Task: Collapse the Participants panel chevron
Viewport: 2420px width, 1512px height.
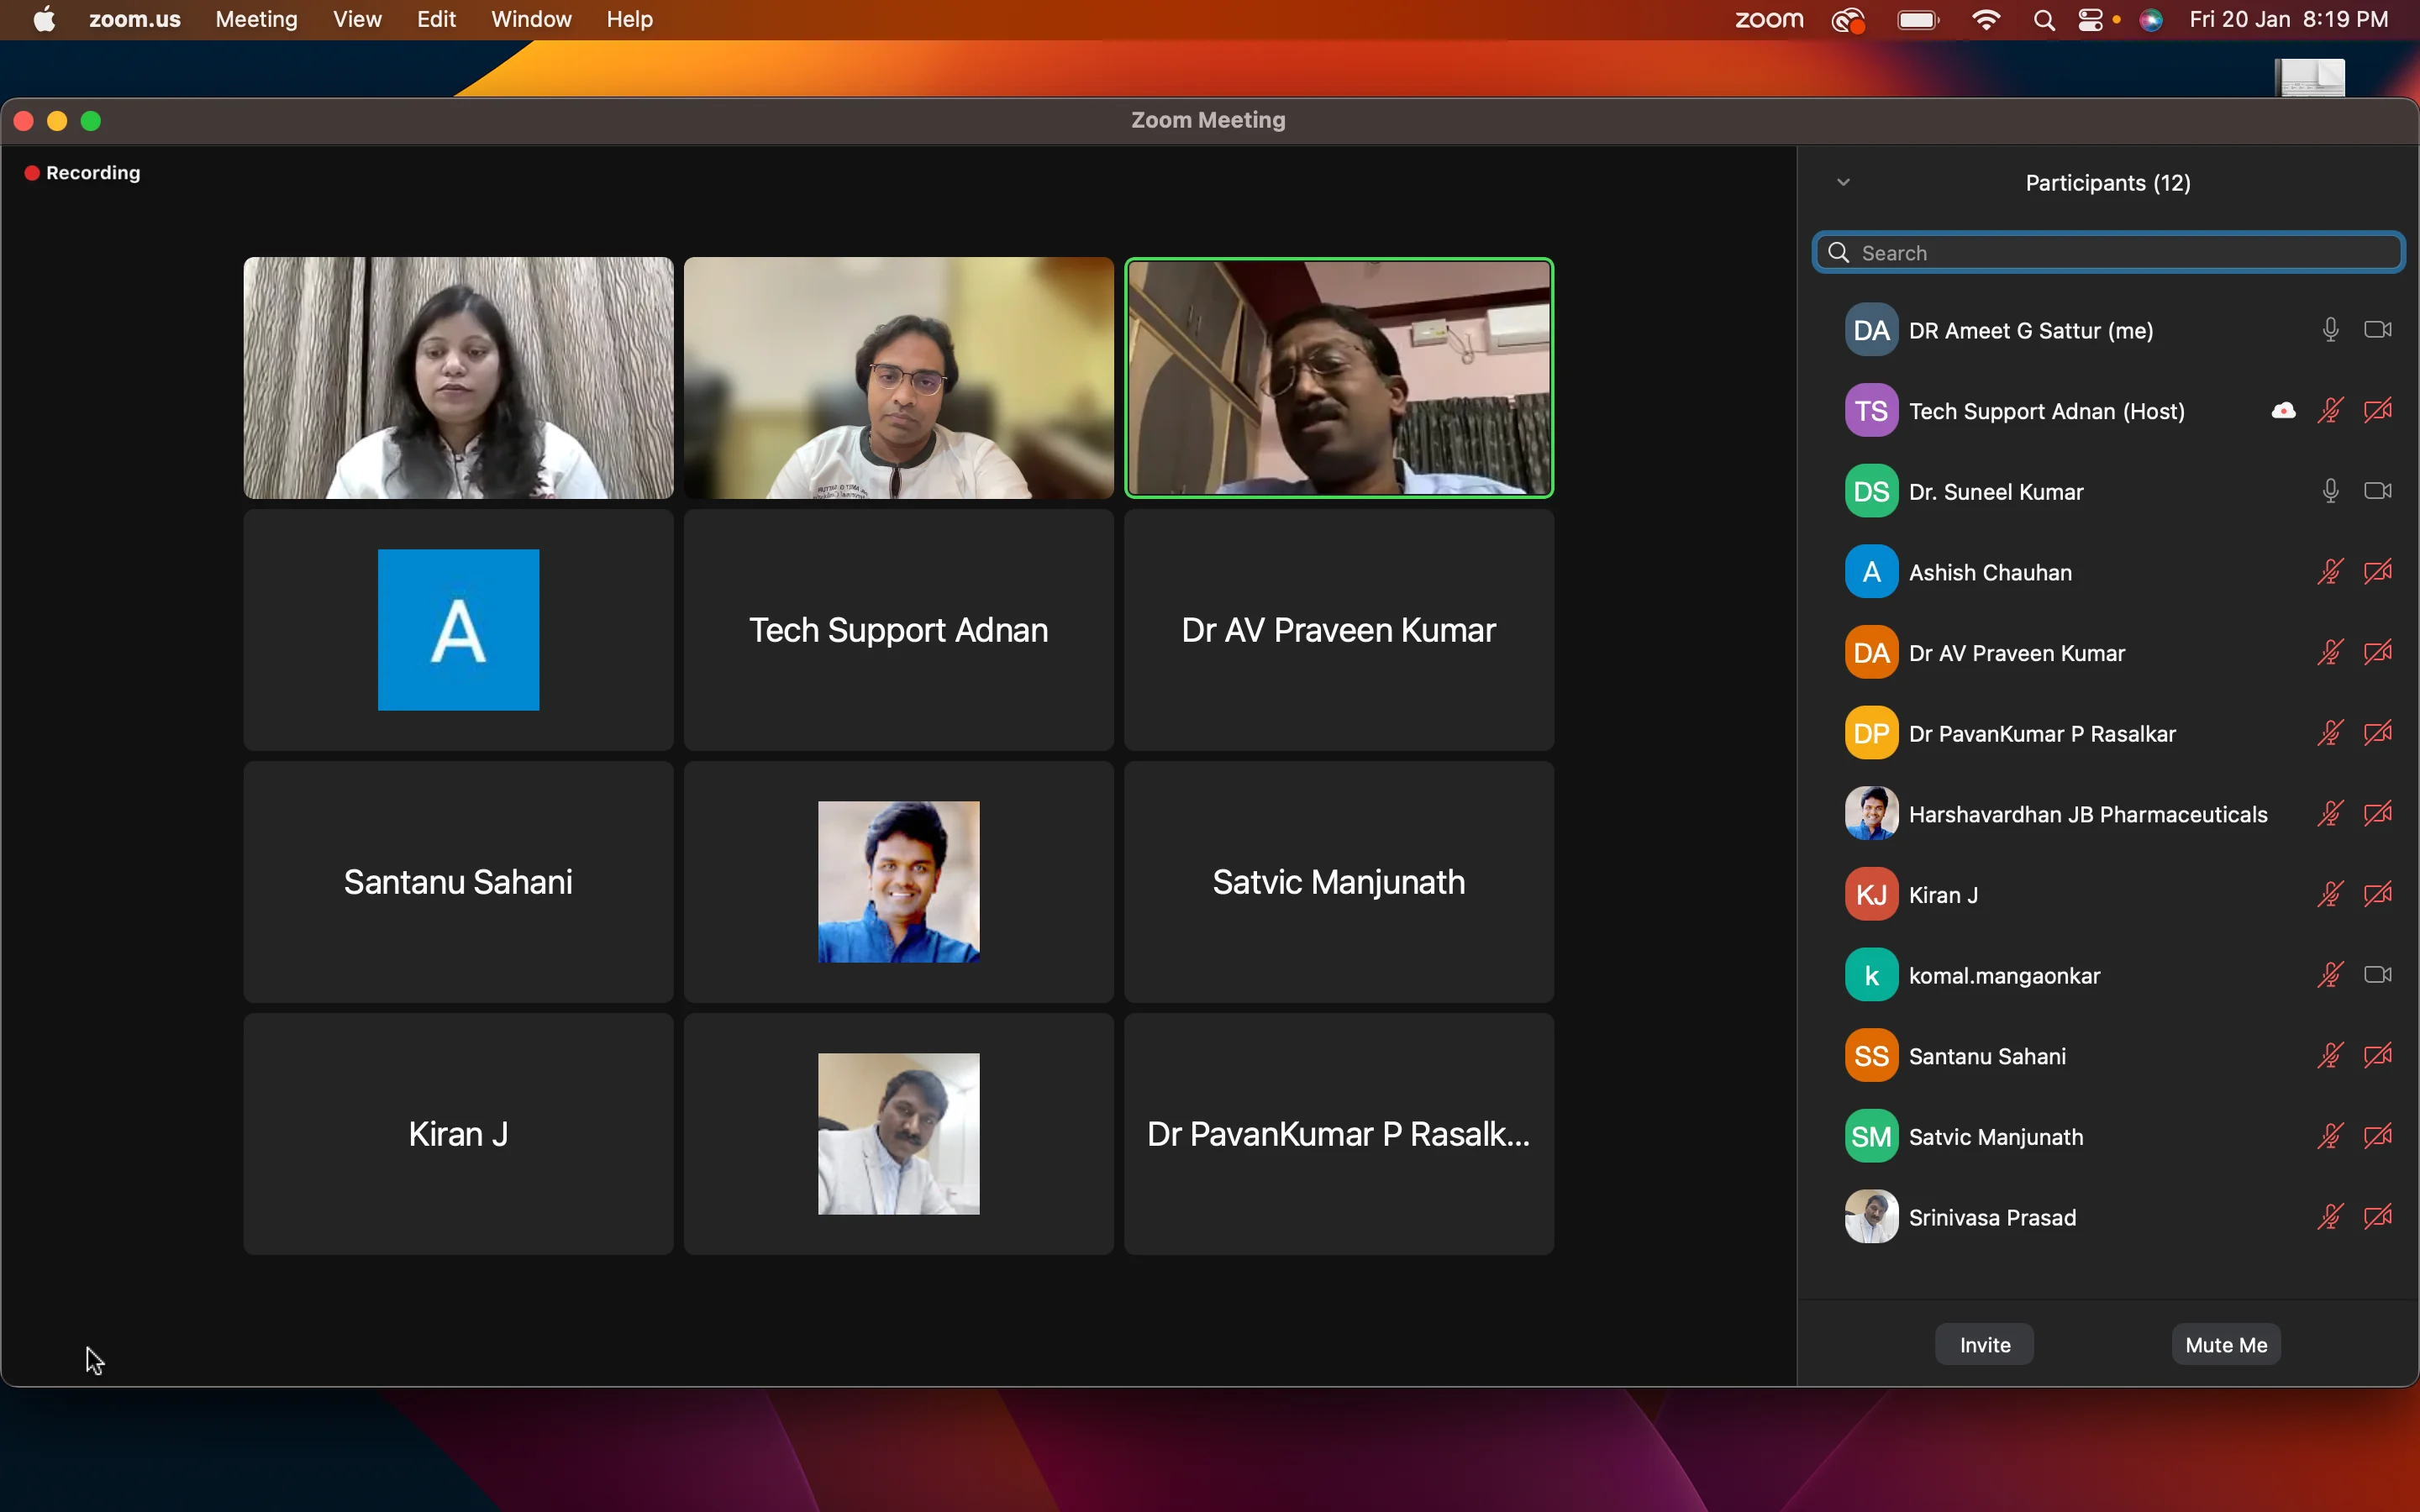Action: point(1843,182)
